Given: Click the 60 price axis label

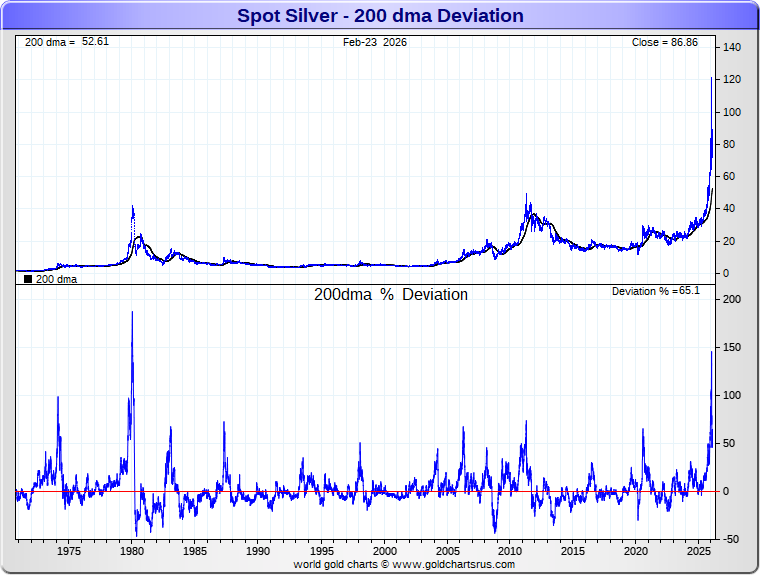Looking at the screenshot, I should pos(729,176).
